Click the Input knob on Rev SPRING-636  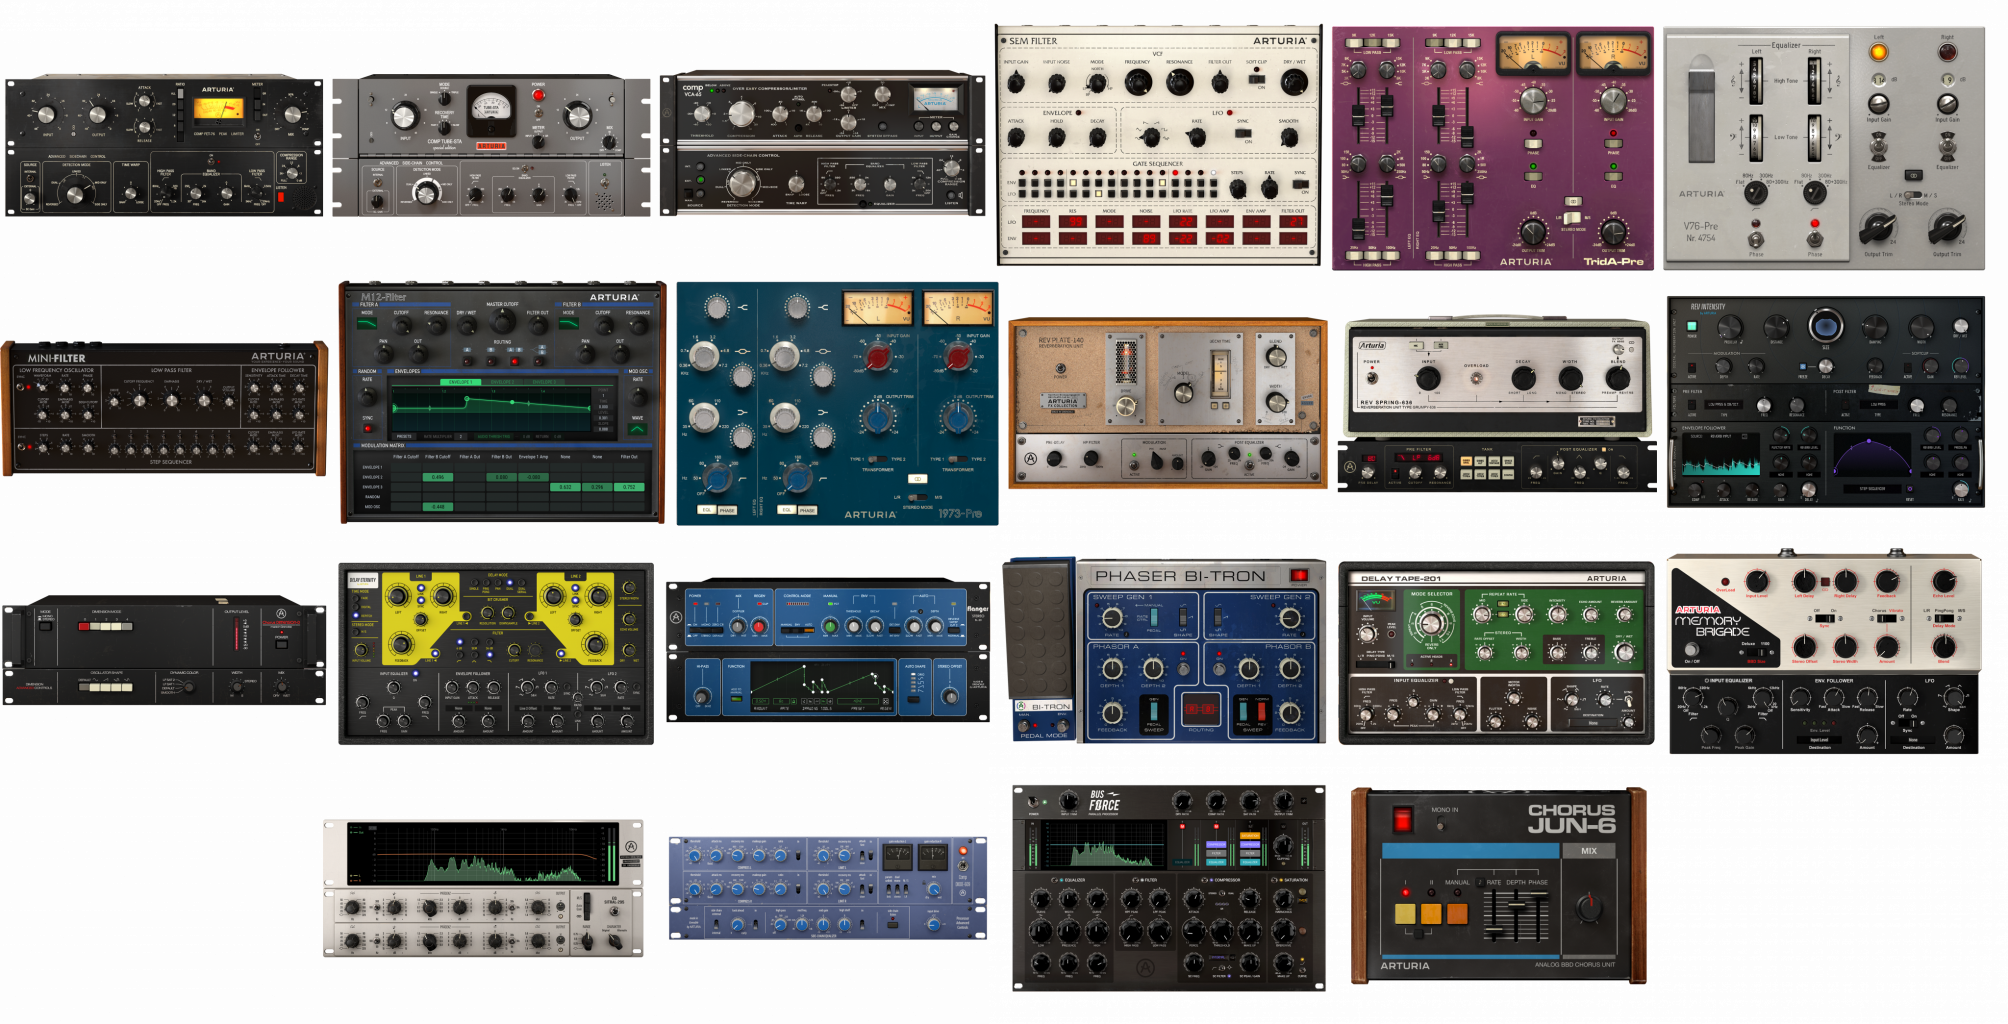click(1427, 378)
